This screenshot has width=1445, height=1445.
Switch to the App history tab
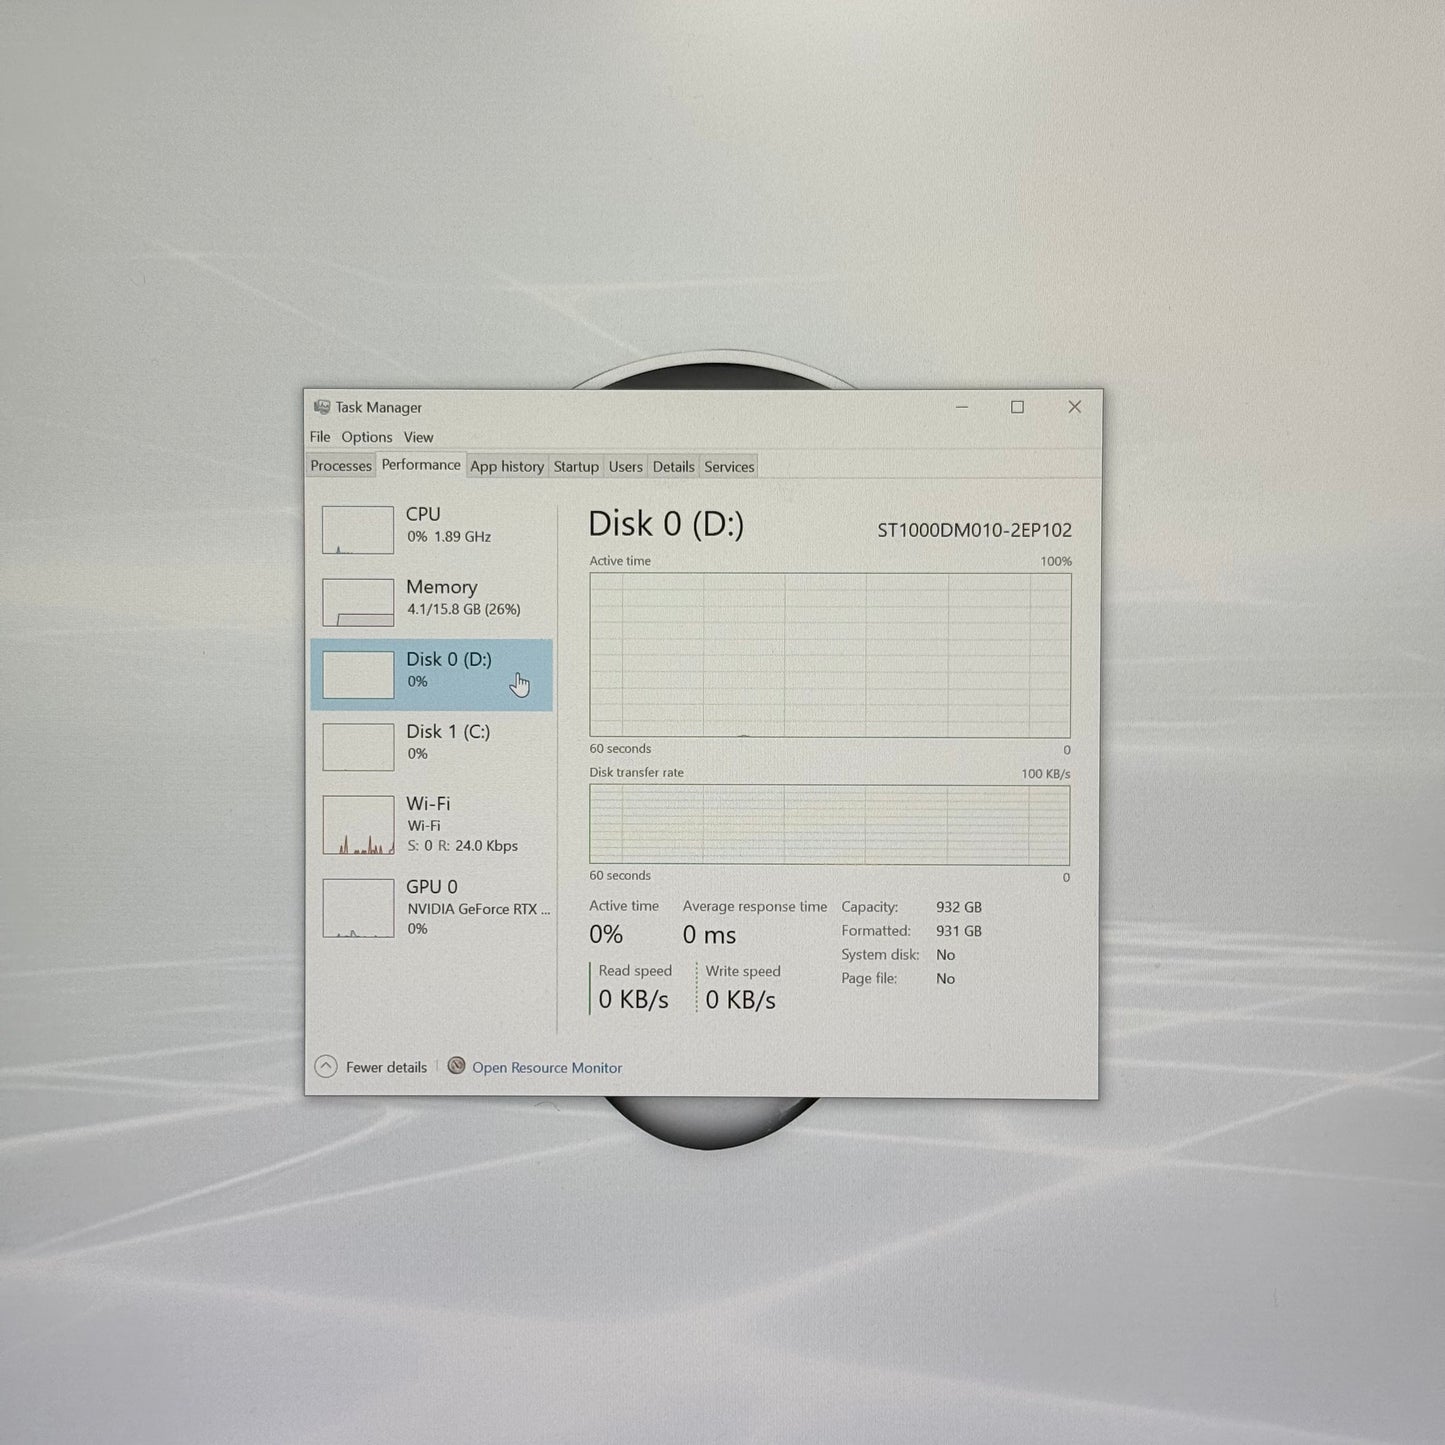[507, 466]
